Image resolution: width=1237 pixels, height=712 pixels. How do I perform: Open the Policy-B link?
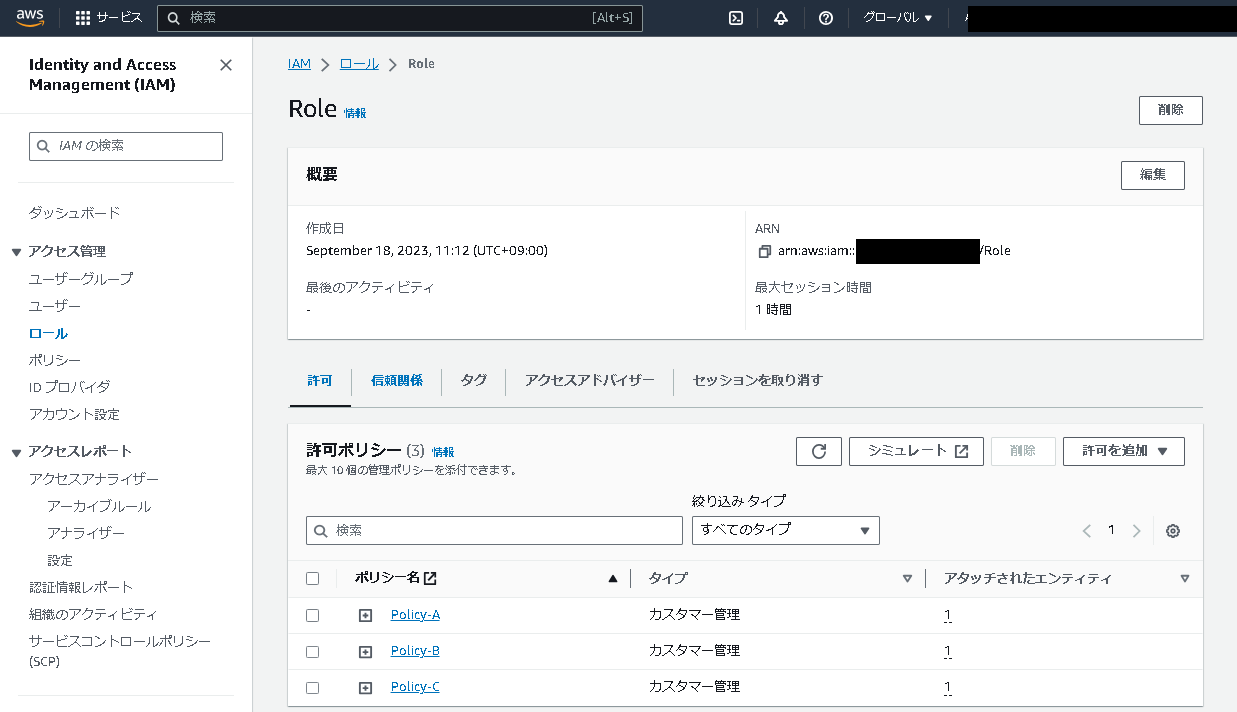415,651
